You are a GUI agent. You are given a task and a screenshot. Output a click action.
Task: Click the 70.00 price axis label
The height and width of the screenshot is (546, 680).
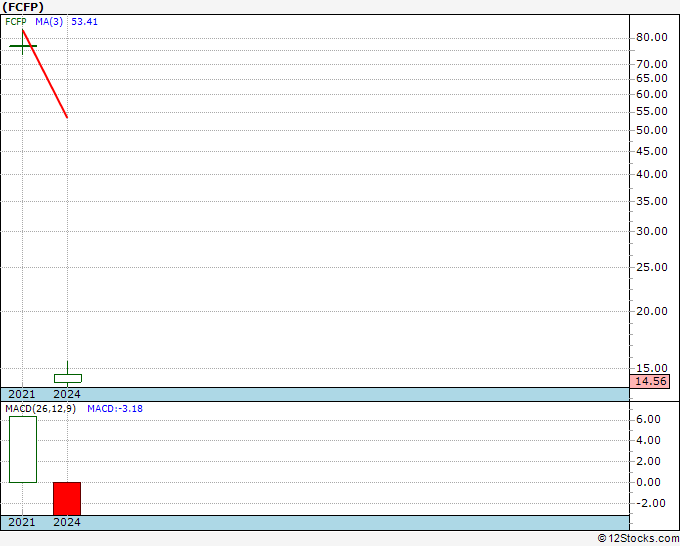(652, 65)
